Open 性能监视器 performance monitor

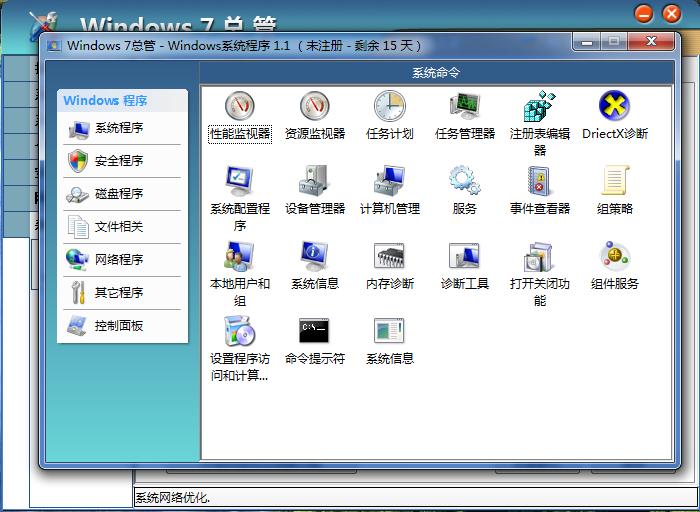click(240, 116)
